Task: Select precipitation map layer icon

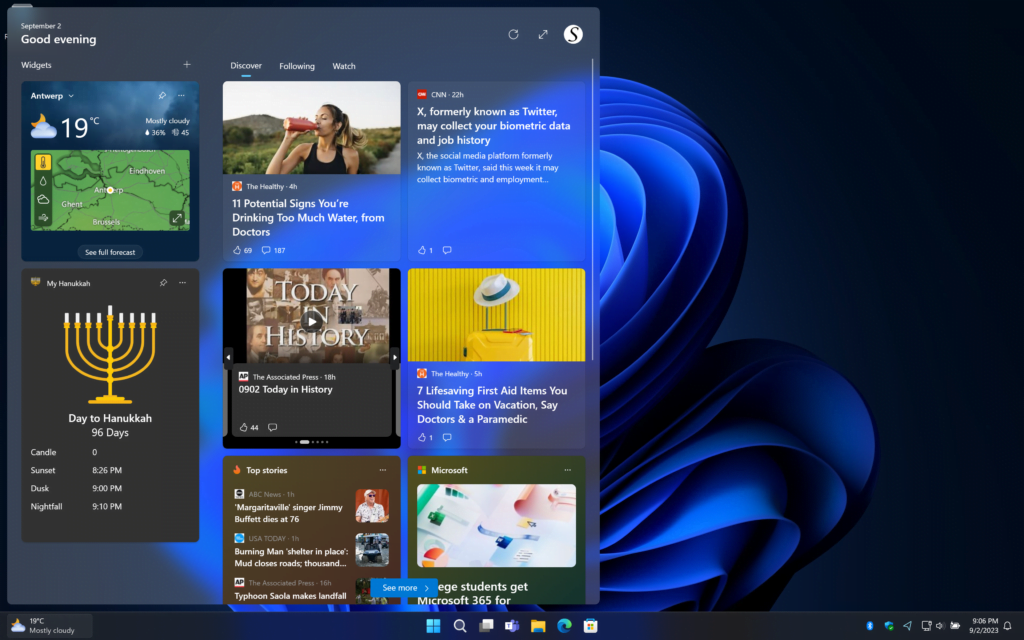Action: coord(43,181)
